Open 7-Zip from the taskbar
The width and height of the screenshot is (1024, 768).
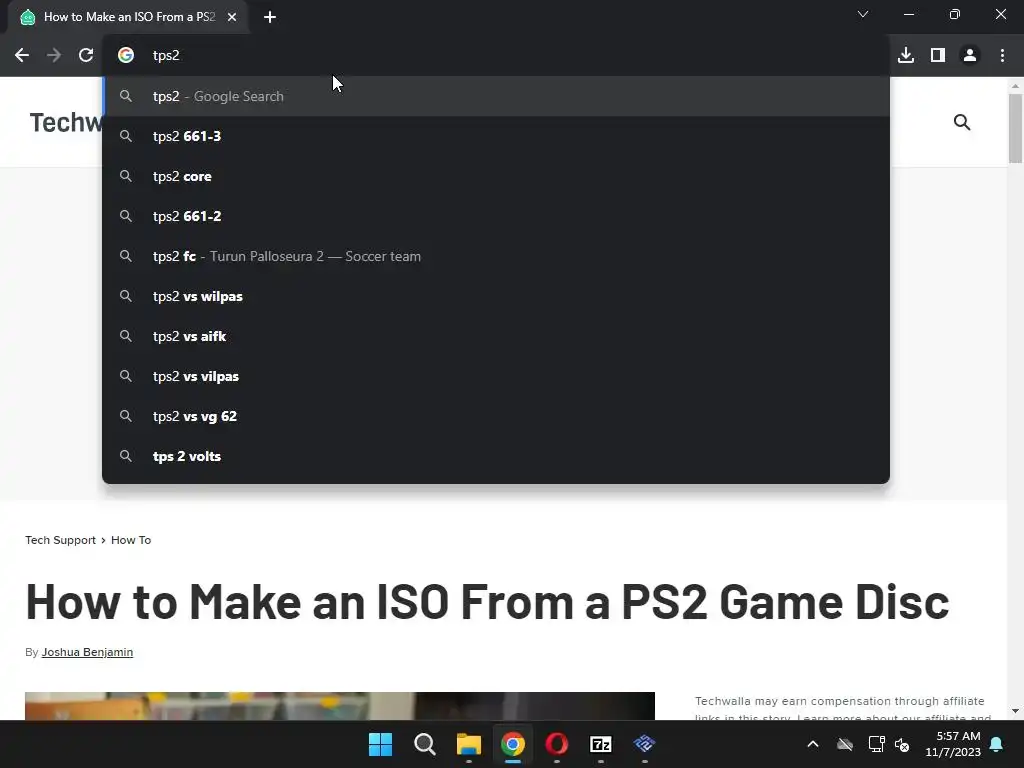pos(601,744)
